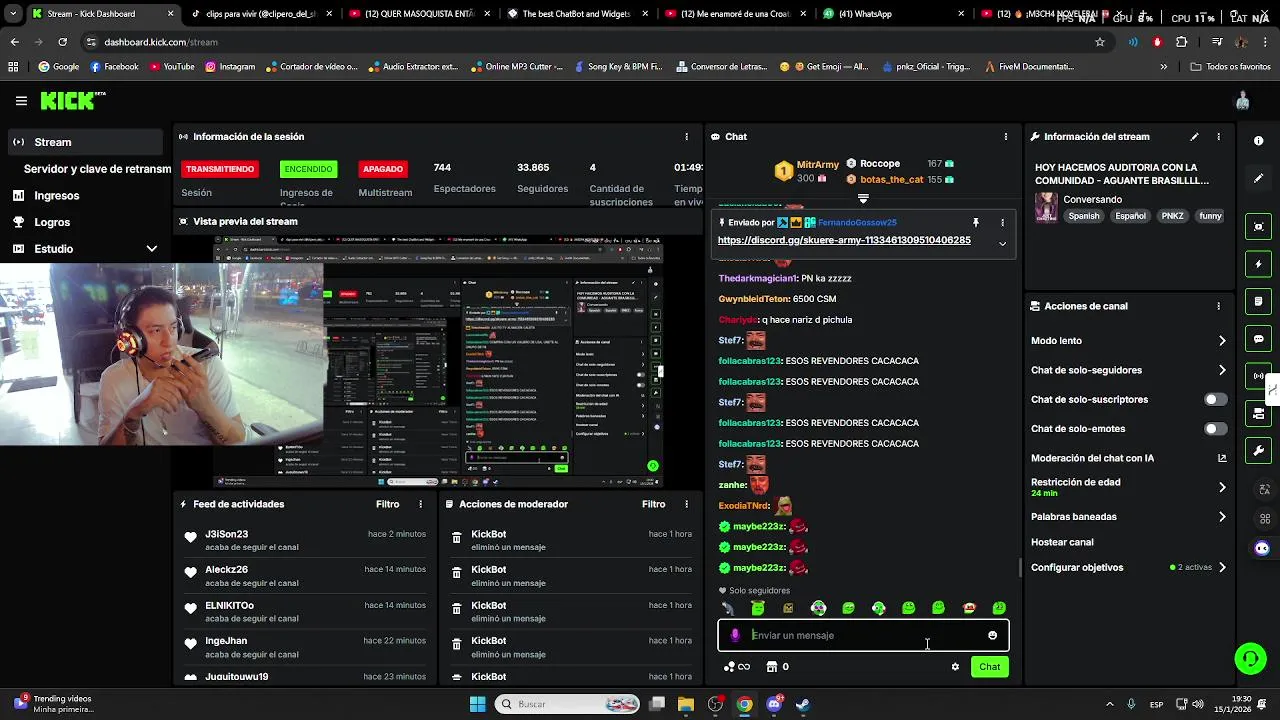The image size is (1280, 720).
Task: Open Ingresos in the sidebar
Action: tap(56, 196)
